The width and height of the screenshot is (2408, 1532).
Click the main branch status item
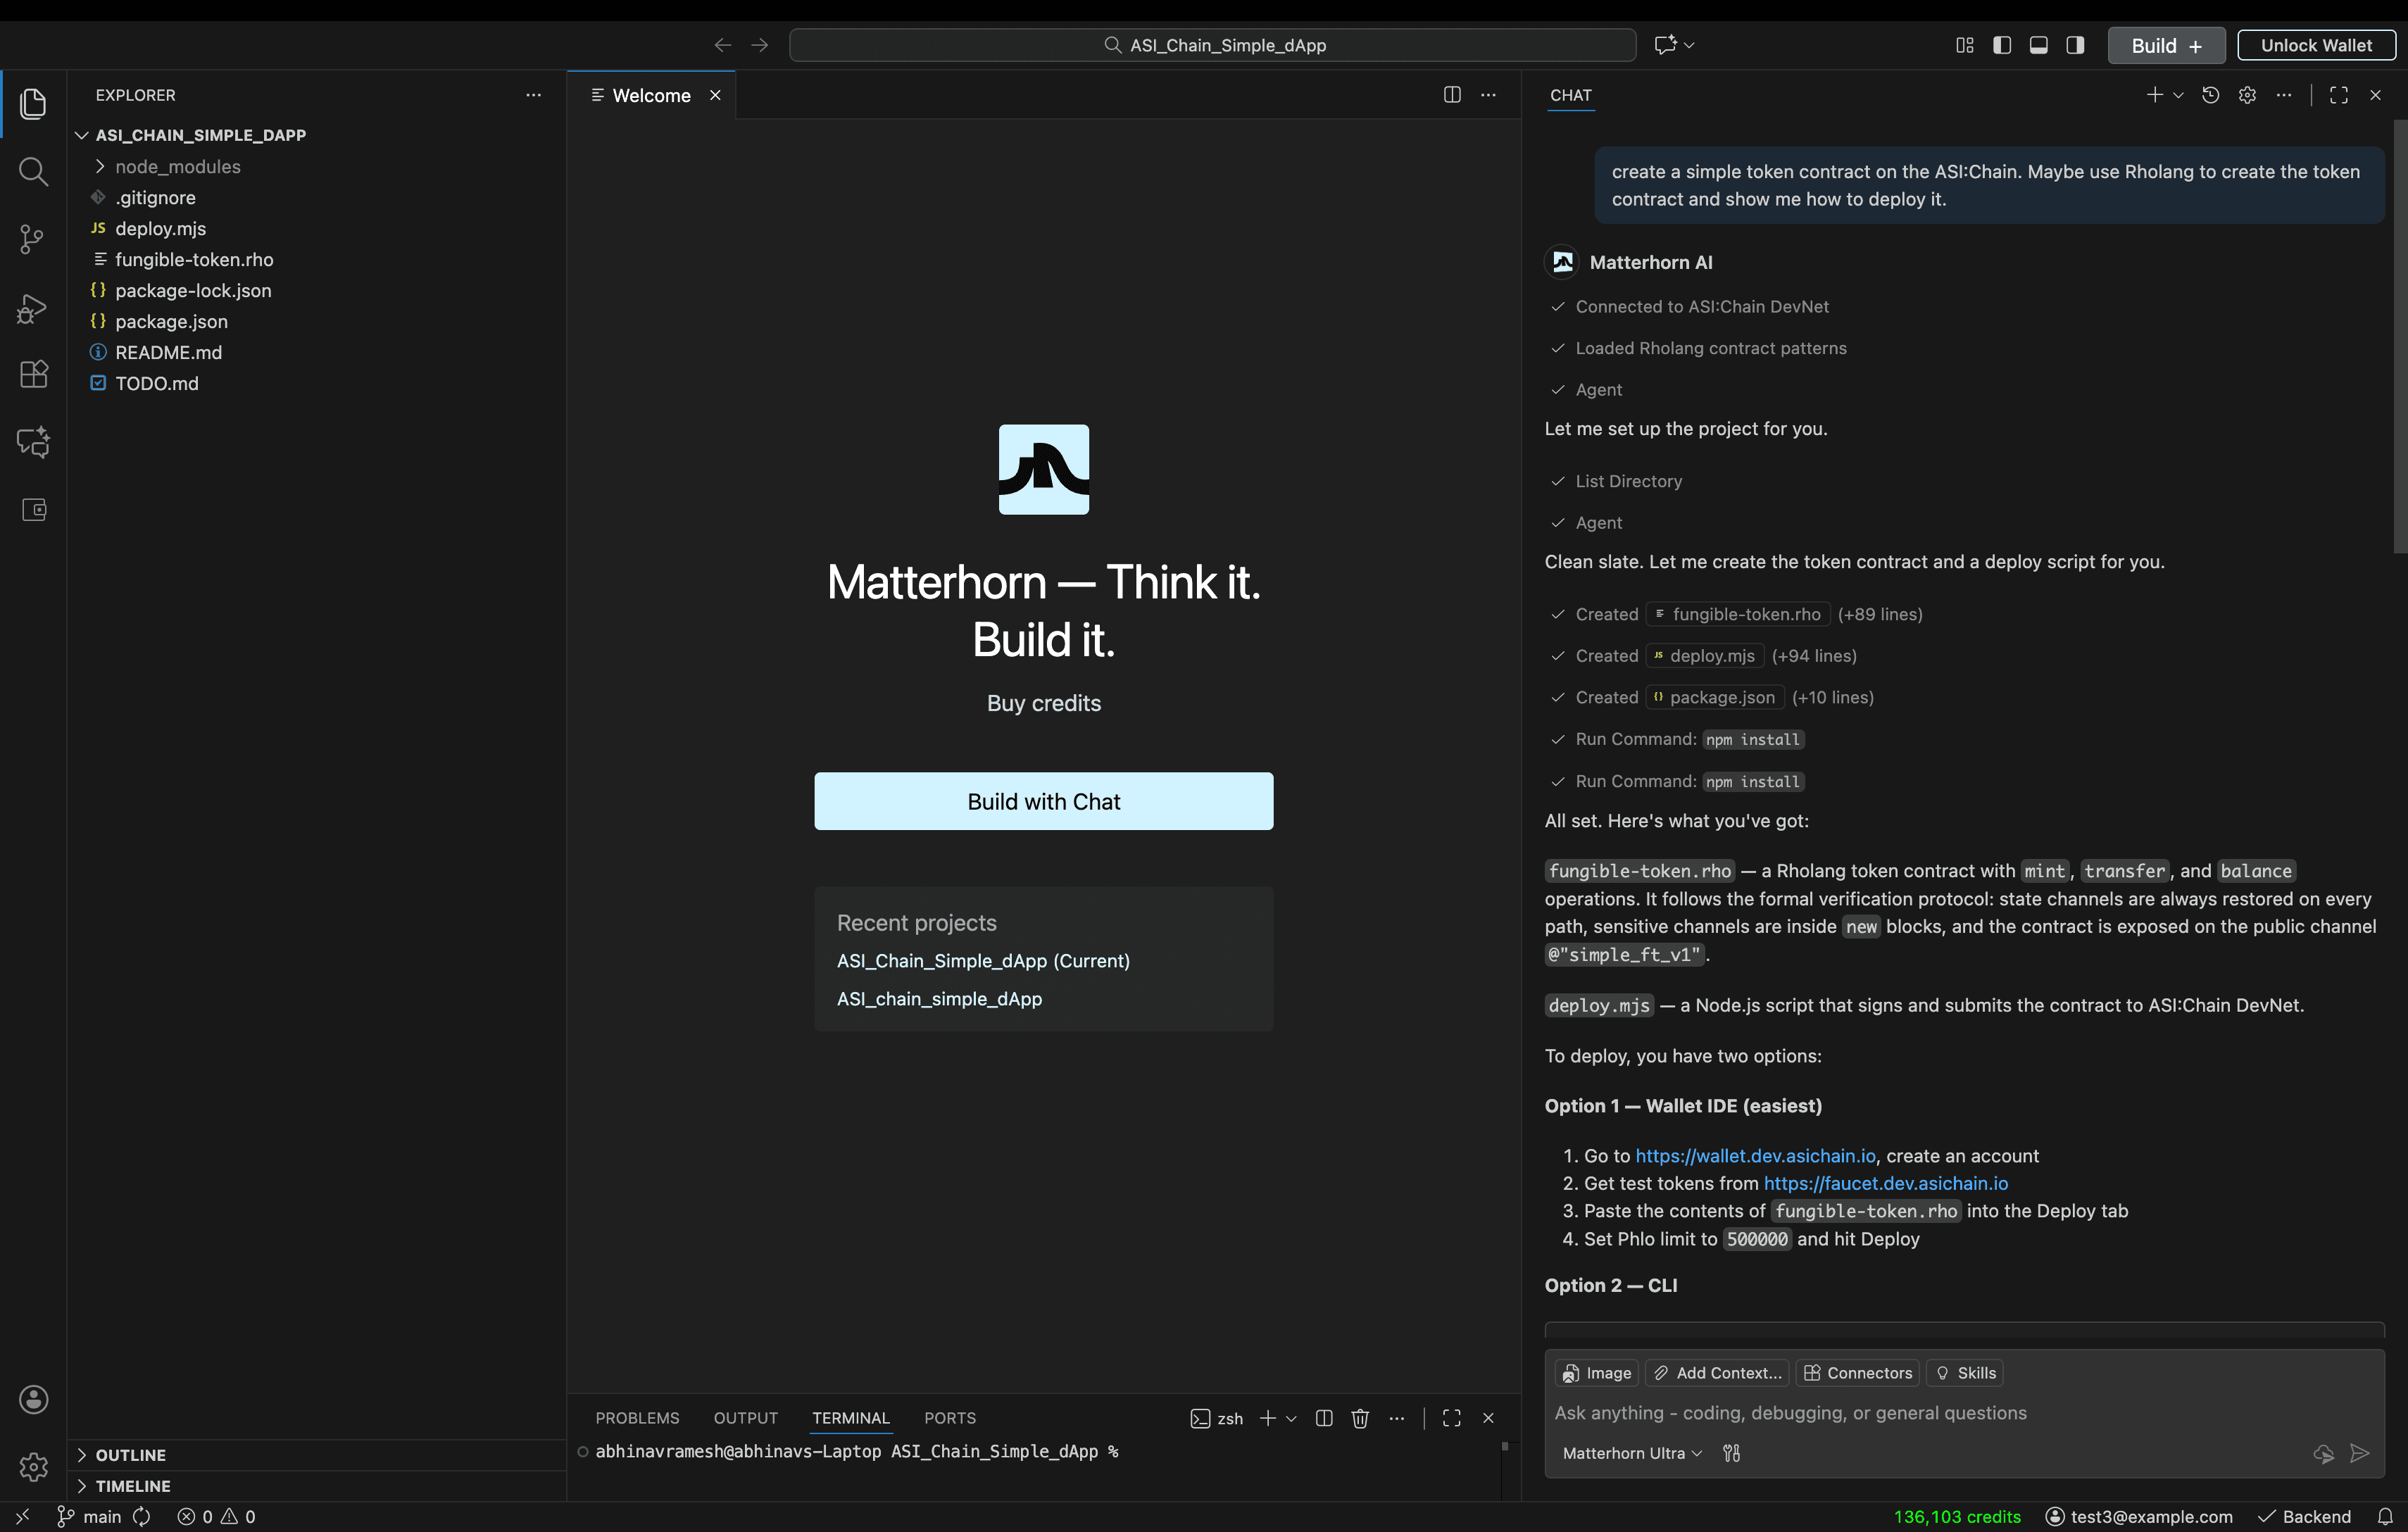[x=89, y=1516]
